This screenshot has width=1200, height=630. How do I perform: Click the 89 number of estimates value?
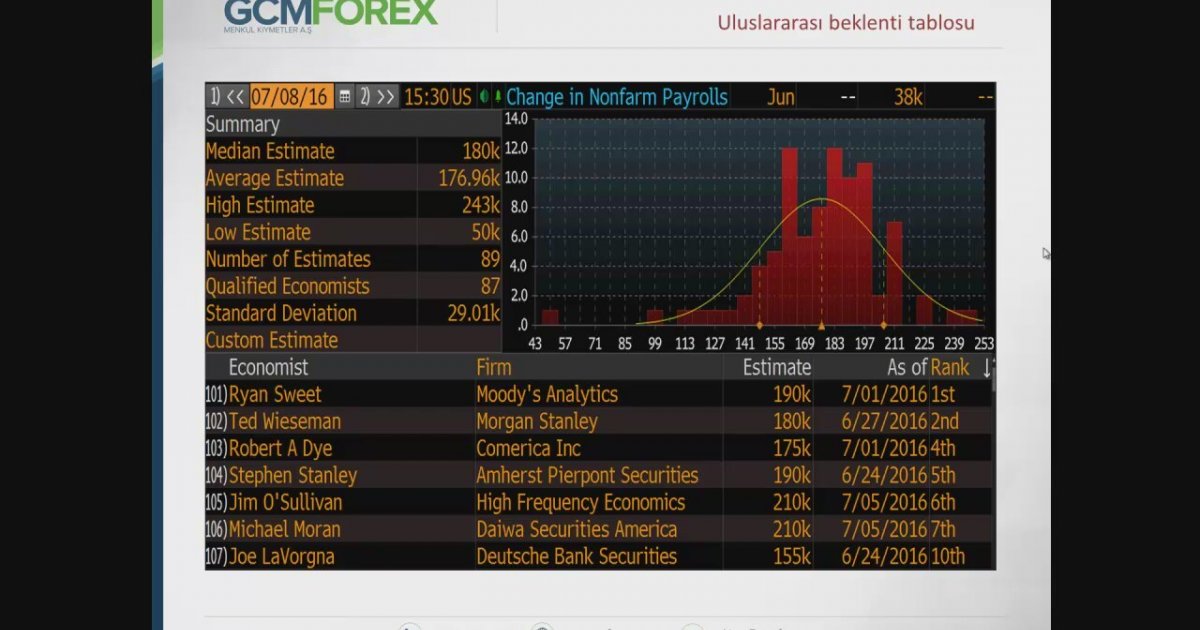(x=490, y=259)
